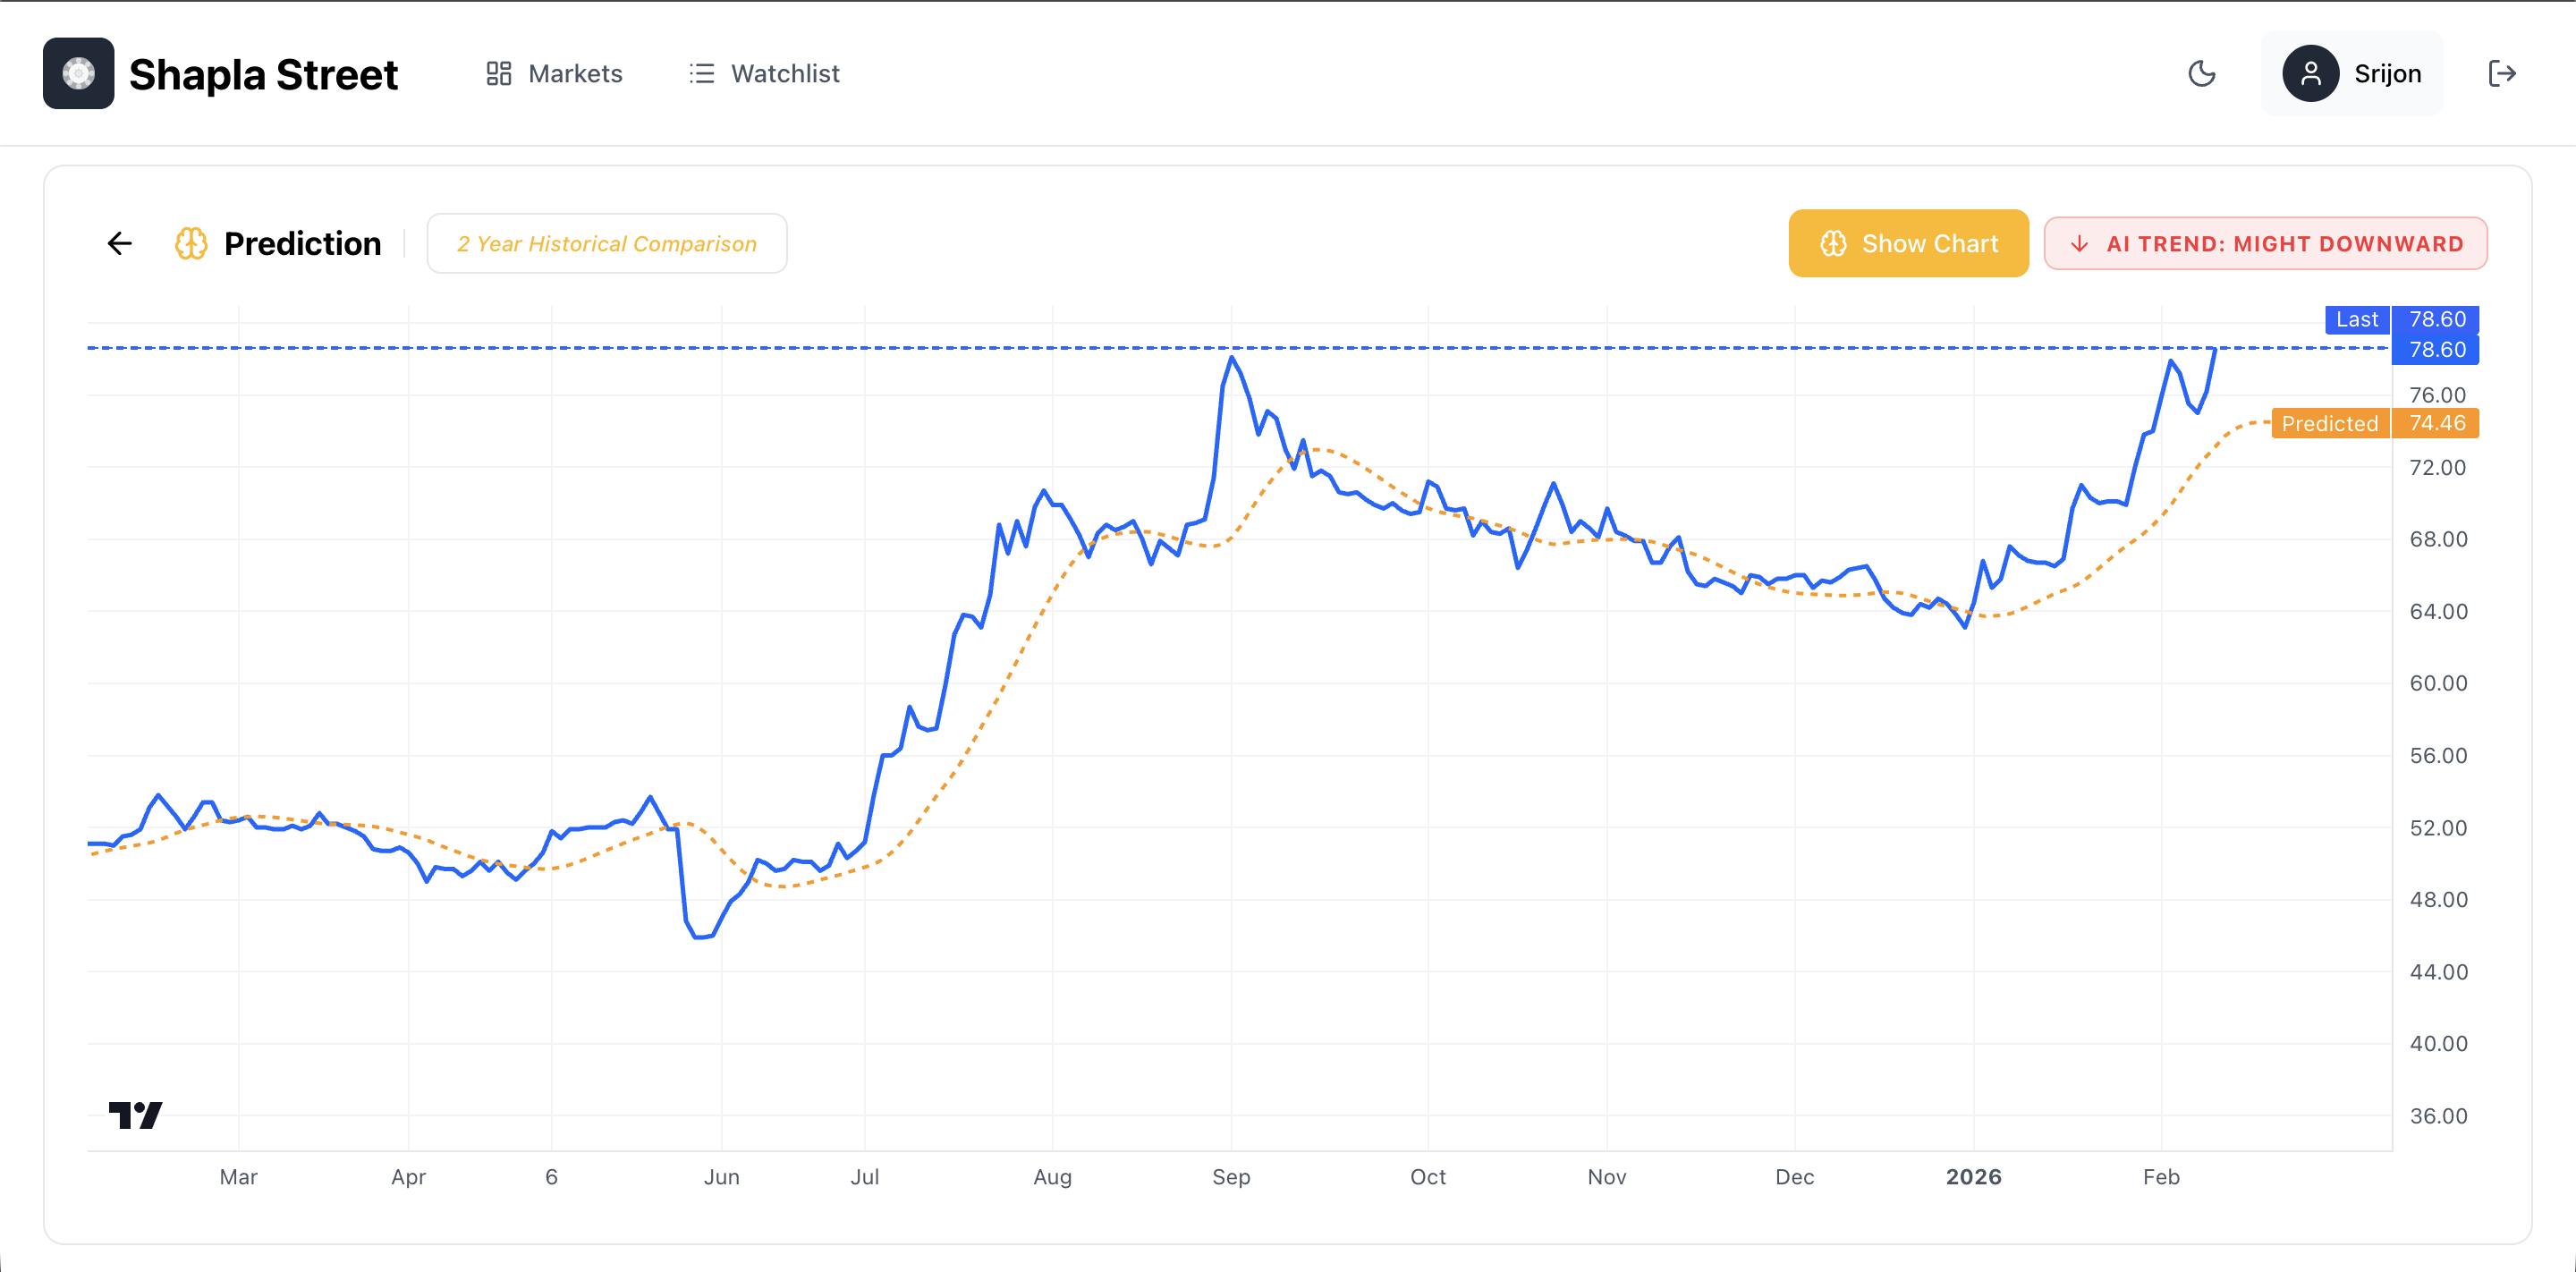Click the Shapla Street logo icon
2576x1272 pixels.
tap(78, 73)
